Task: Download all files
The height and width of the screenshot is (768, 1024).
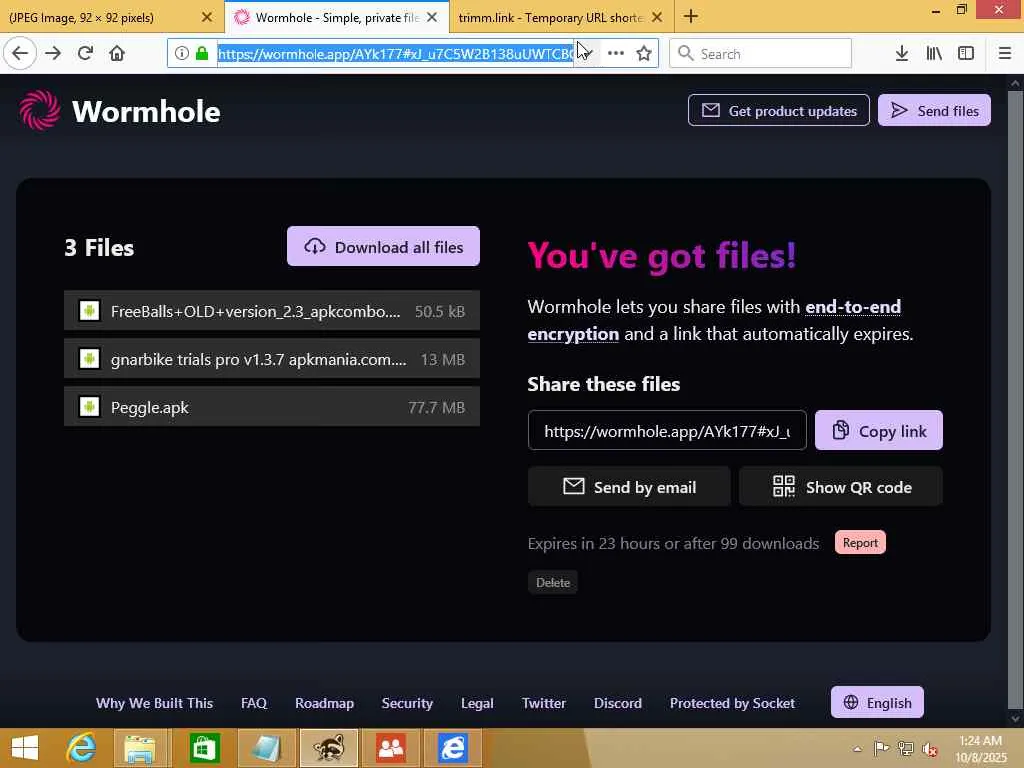Action: click(x=383, y=246)
